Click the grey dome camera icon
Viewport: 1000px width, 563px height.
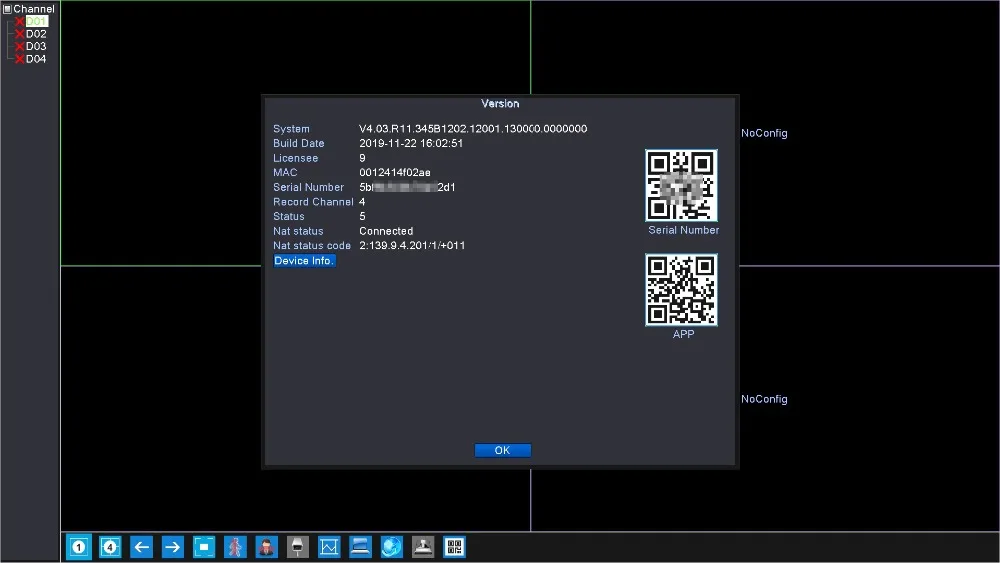(x=423, y=547)
